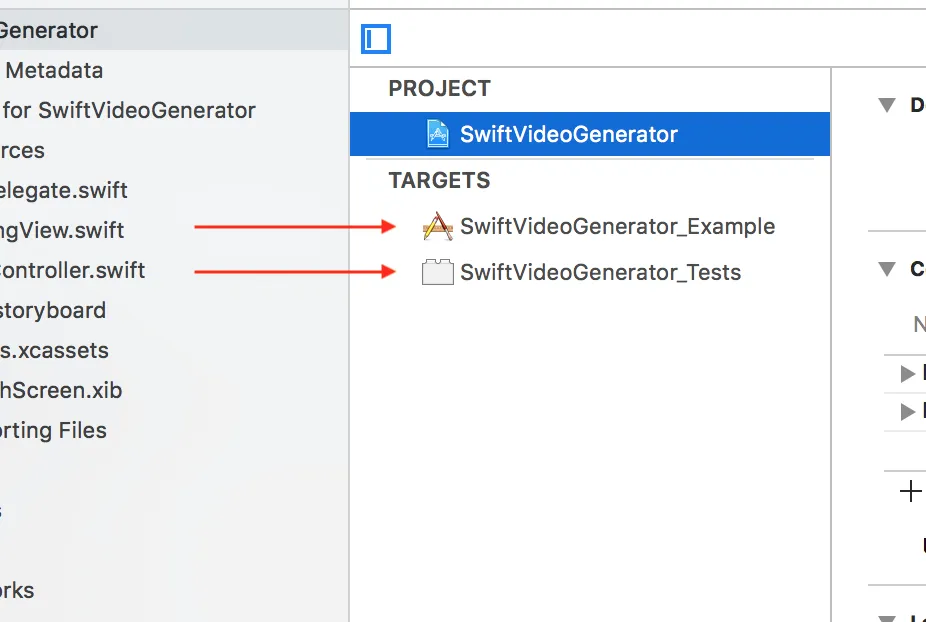Click the SwiftVideoGenerator_Tests bundle icon
The image size is (926, 622).
click(x=438, y=272)
